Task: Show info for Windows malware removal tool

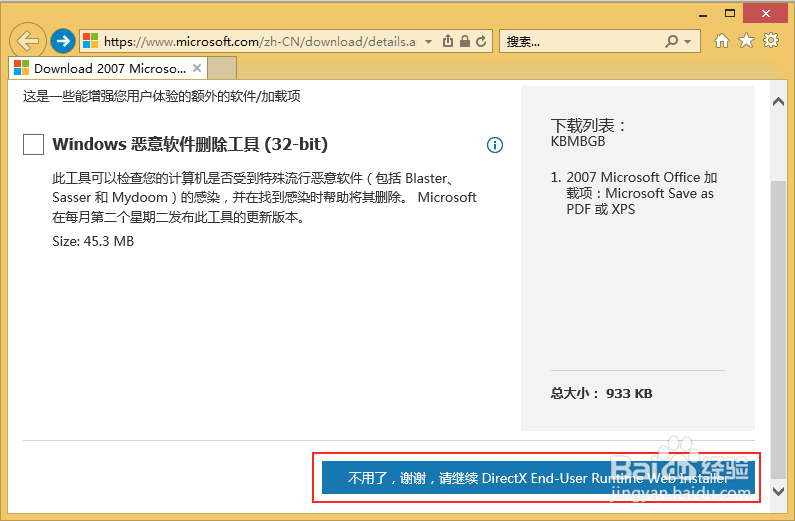Action: point(495,145)
